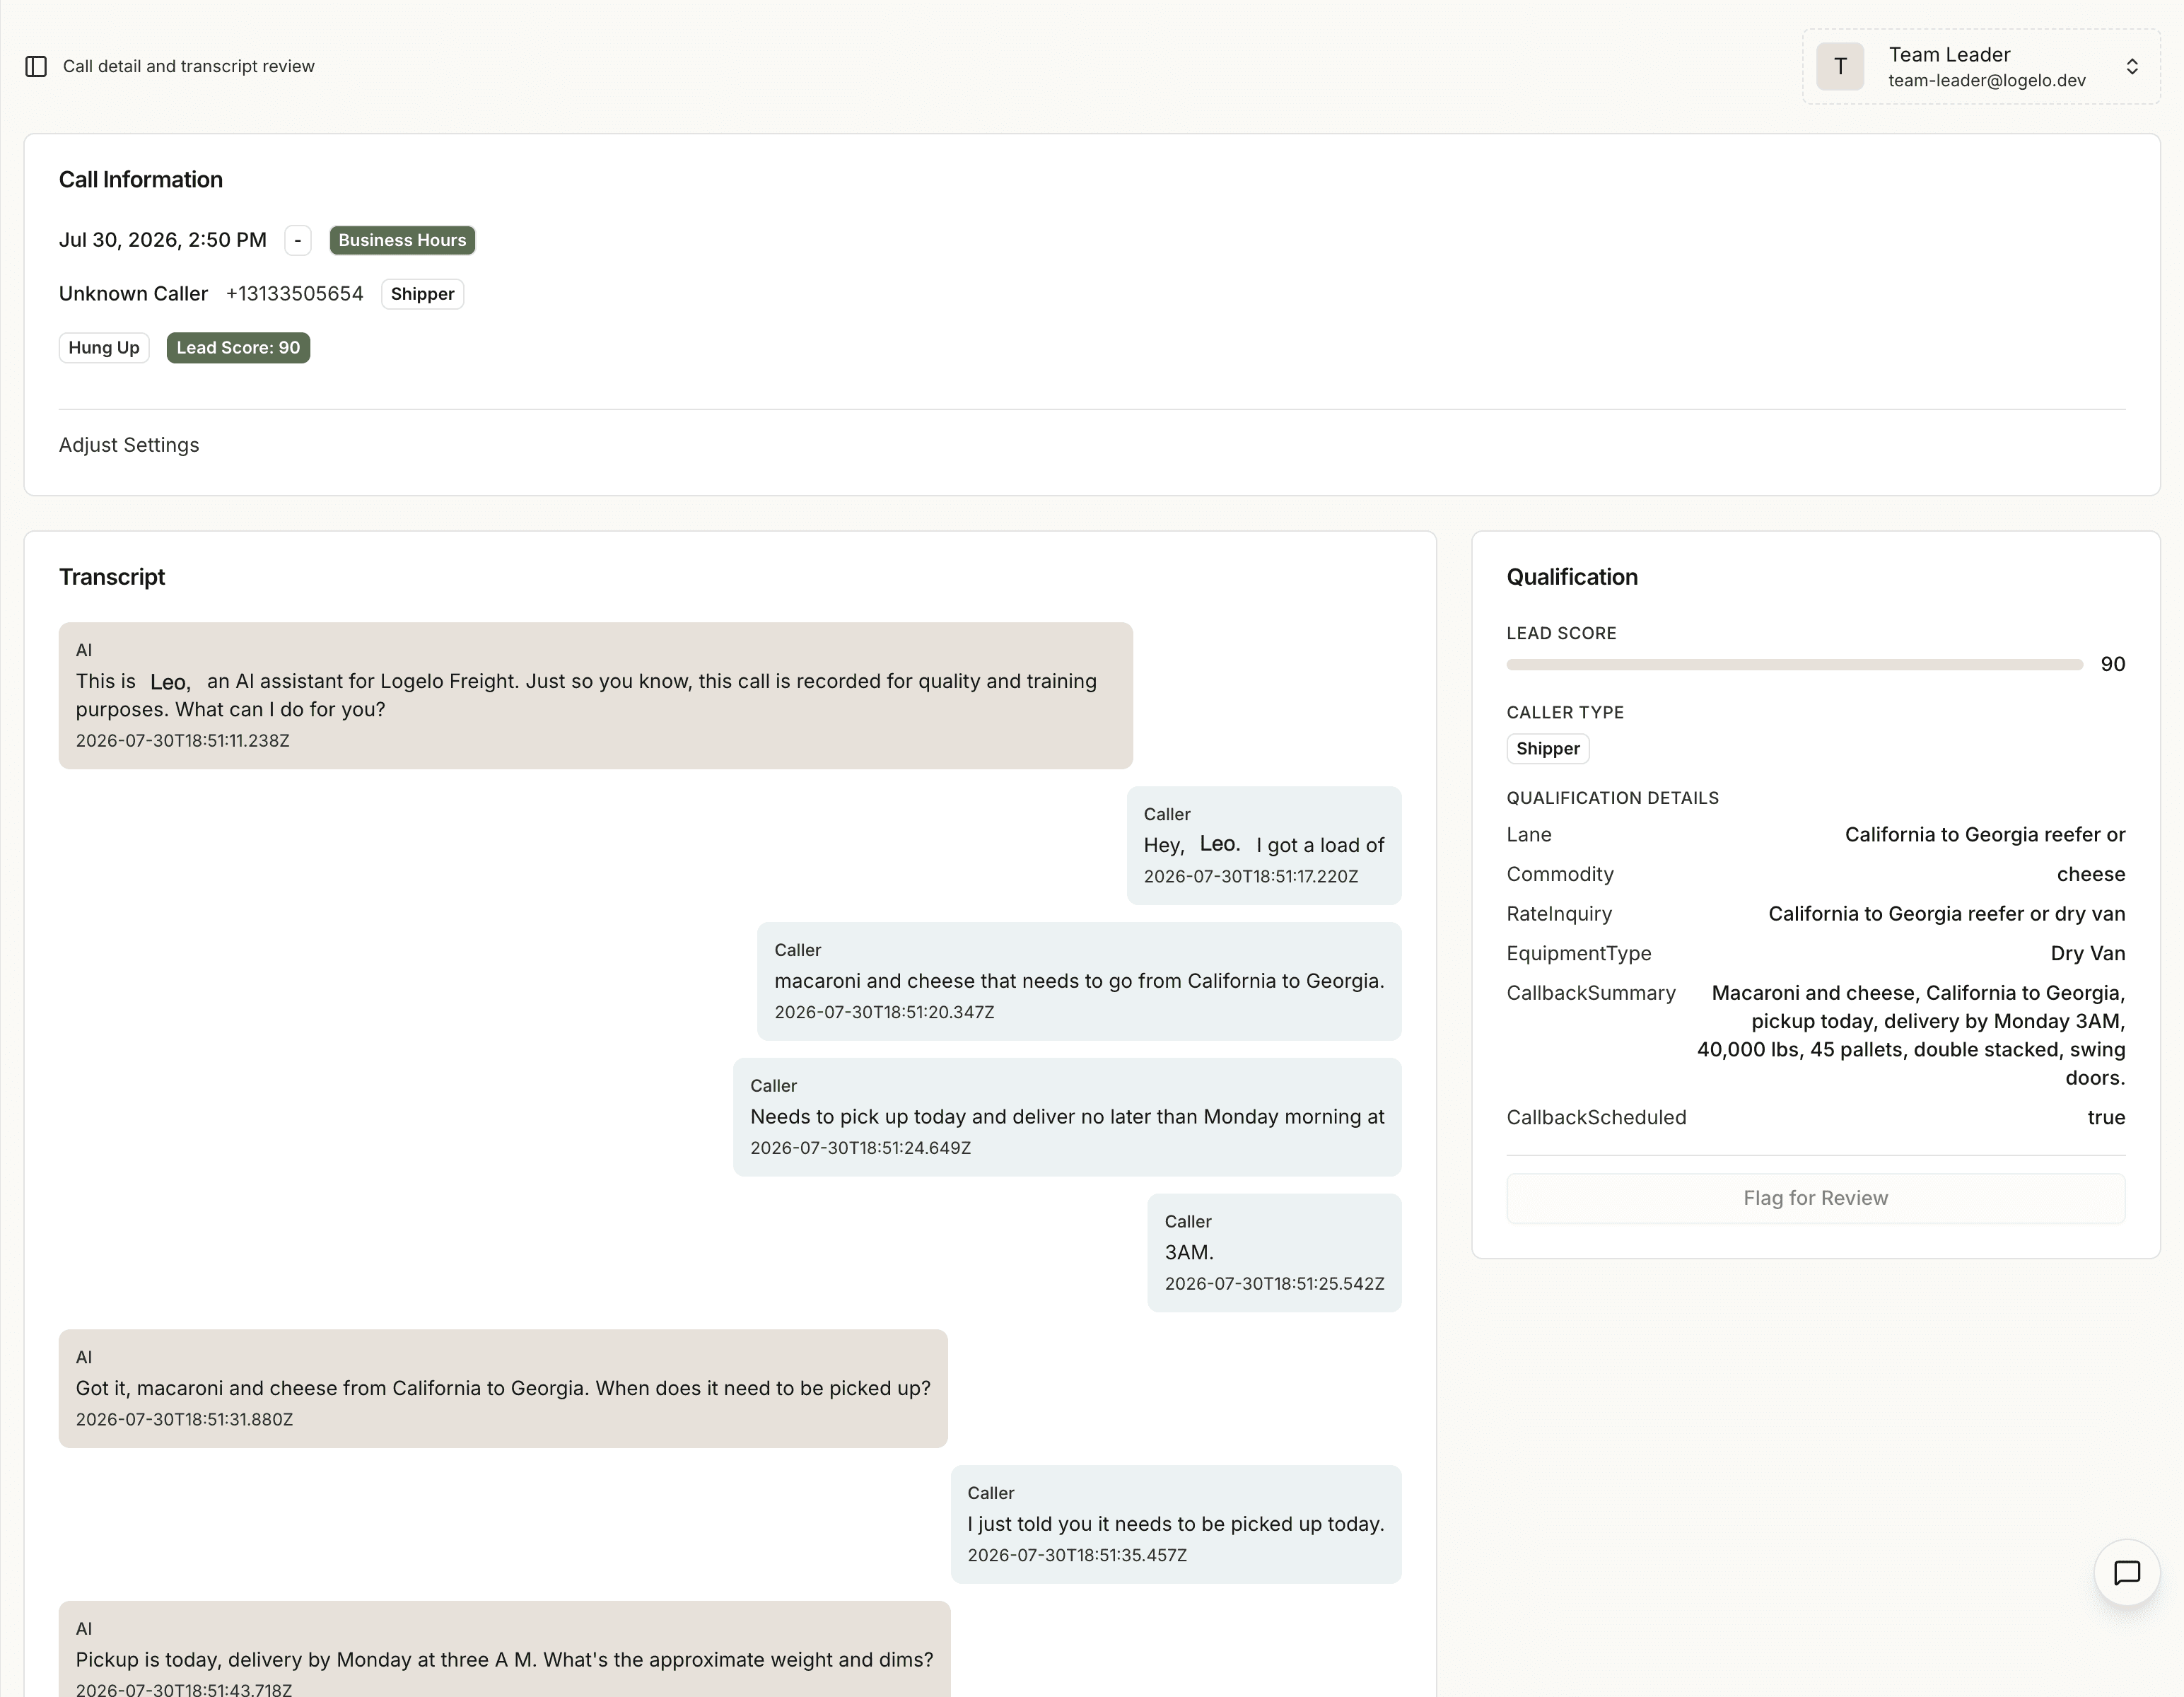Screen dimensions: 2184x1697
Task: Click phone number +13133505654
Action: (295, 294)
